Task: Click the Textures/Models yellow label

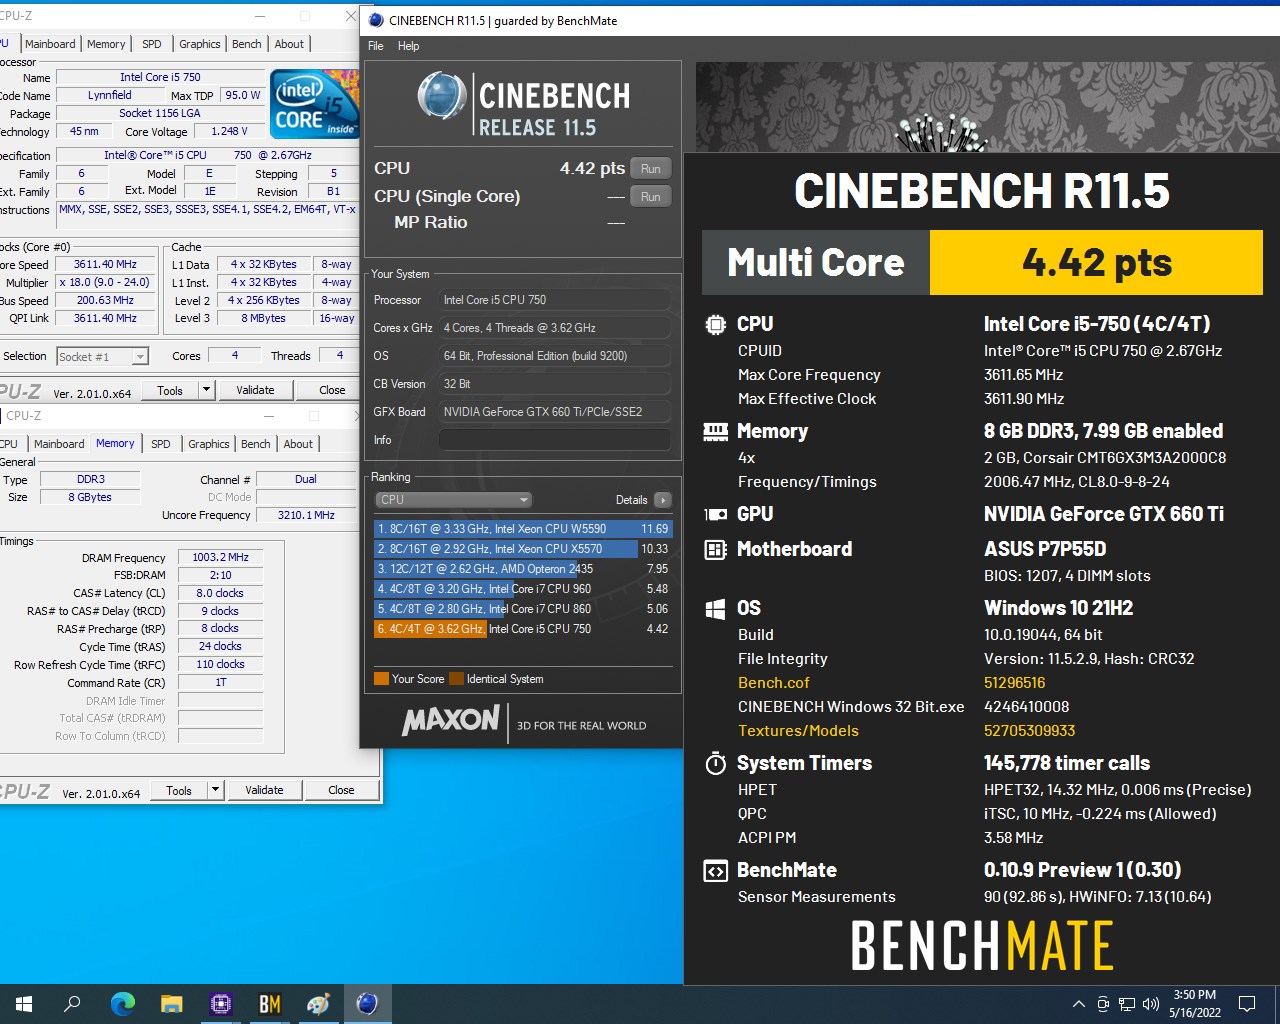Action: (798, 731)
